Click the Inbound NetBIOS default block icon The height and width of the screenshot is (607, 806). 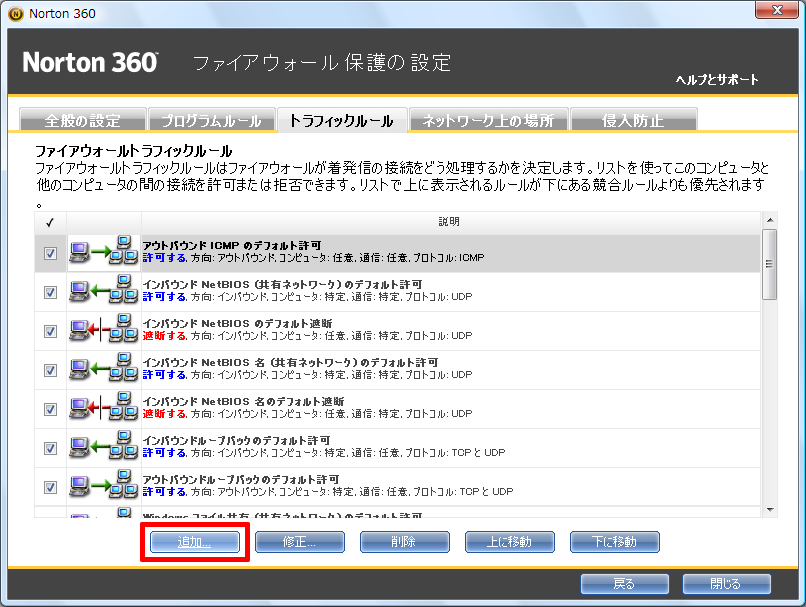click(x=103, y=331)
